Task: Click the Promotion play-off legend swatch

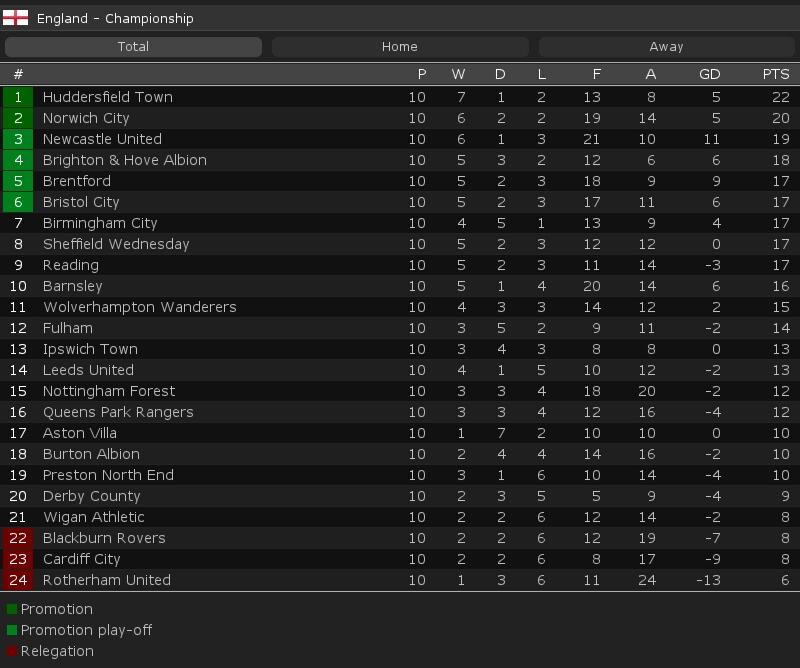Action: [x=12, y=630]
